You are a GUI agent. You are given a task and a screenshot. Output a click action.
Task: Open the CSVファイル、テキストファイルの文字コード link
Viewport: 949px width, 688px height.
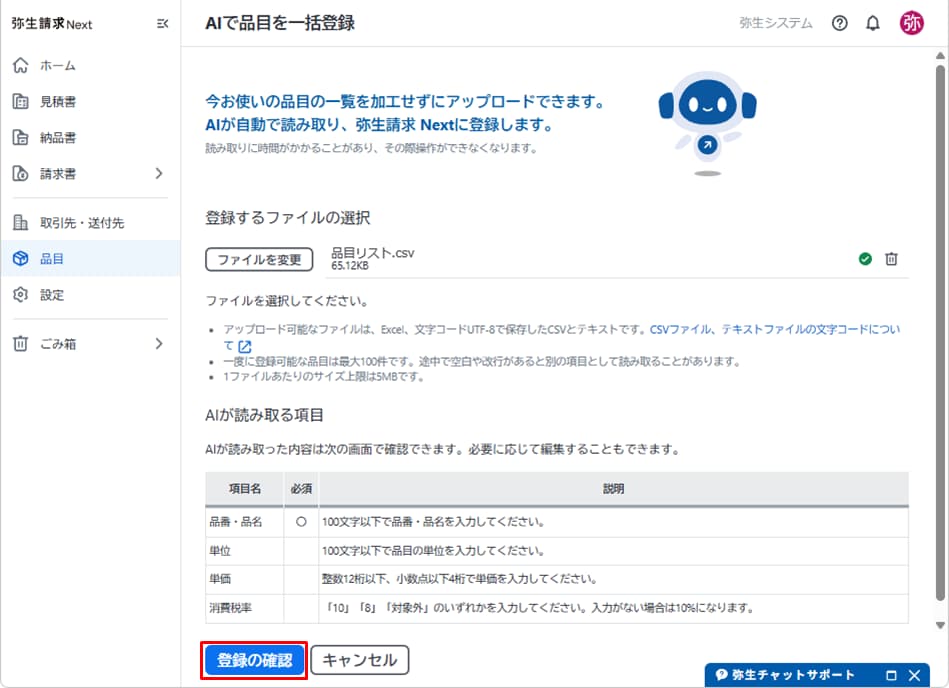pyautogui.click(x=775, y=329)
